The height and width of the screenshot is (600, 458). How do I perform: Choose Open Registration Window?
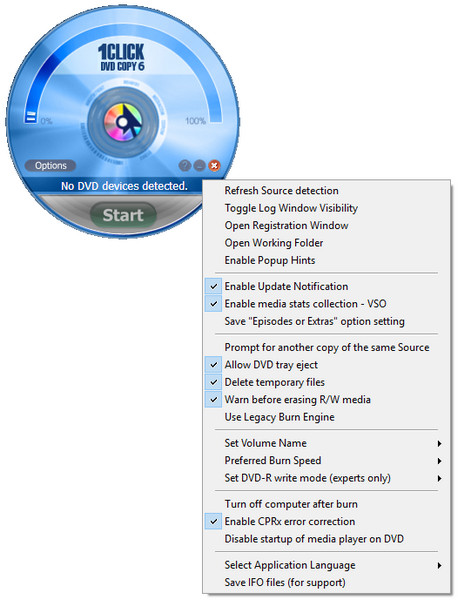pyautogui.click(x=327, y=225)
